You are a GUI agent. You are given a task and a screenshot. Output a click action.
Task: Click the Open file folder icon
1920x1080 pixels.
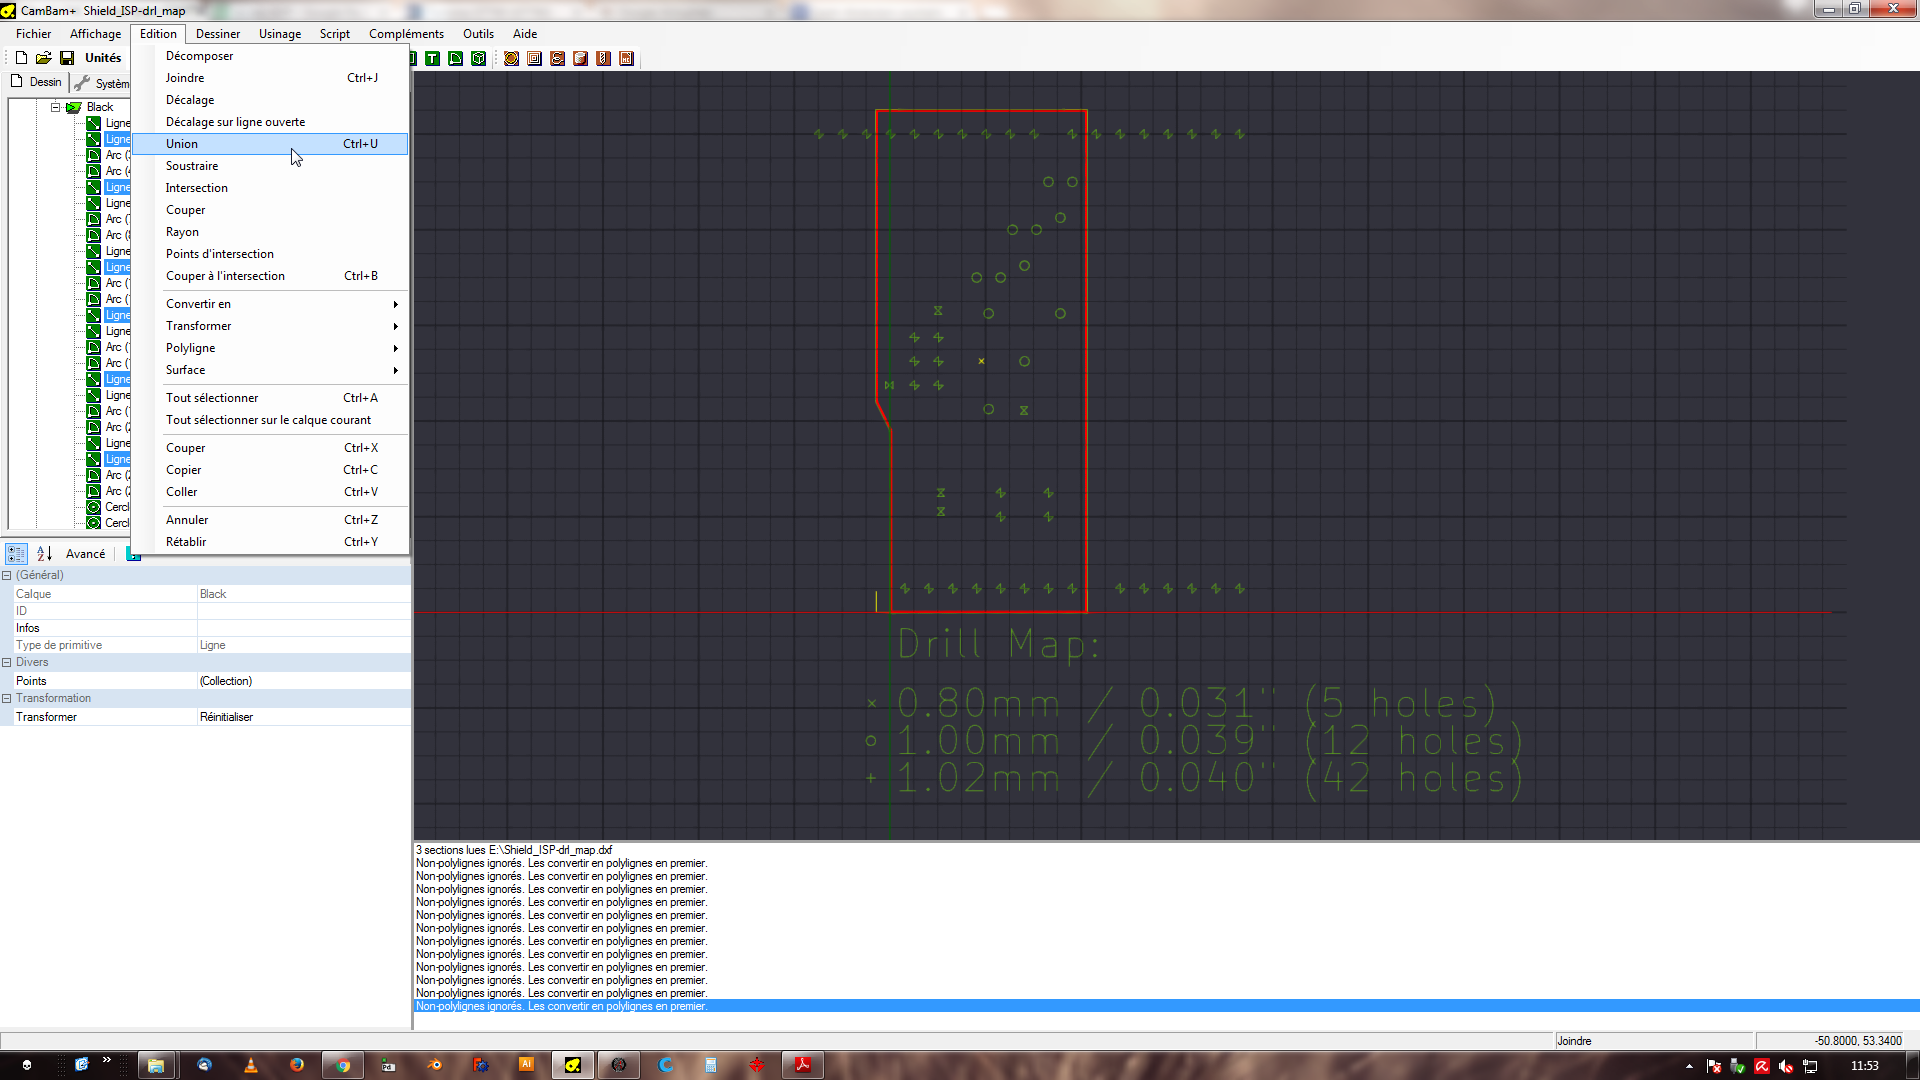(44, 58)
